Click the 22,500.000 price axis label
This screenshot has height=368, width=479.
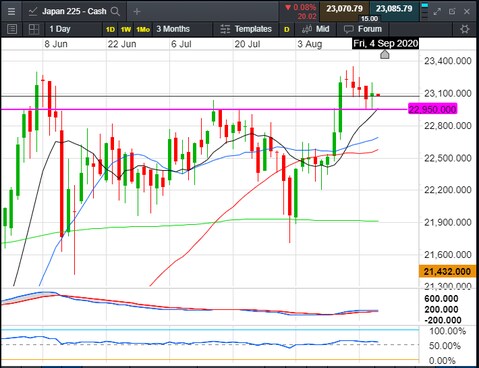(x=448, y=158)
